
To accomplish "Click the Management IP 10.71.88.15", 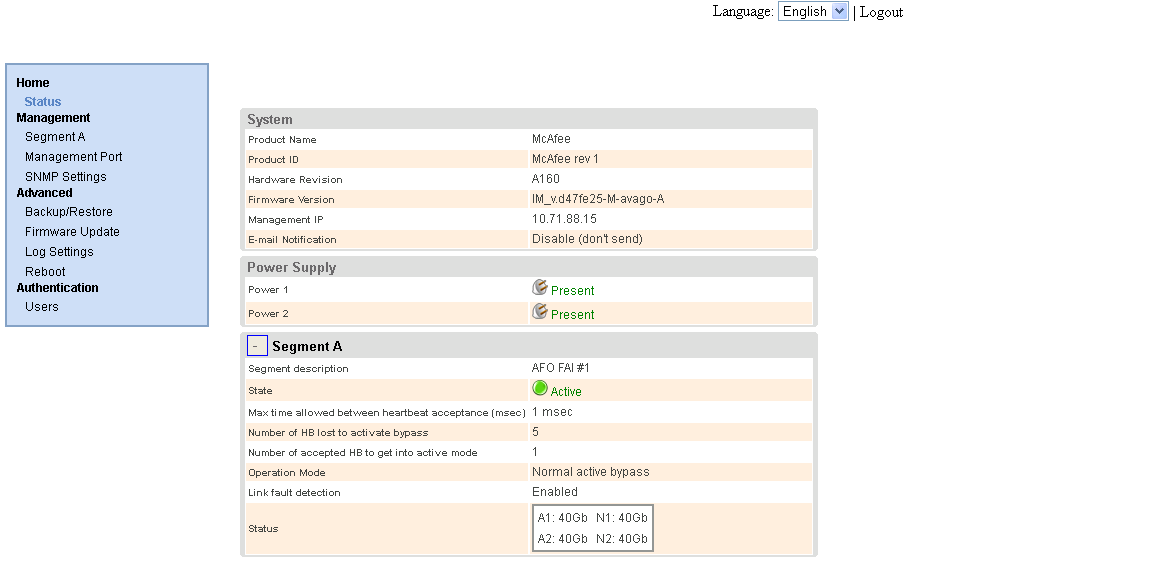I will pos(564,219).
